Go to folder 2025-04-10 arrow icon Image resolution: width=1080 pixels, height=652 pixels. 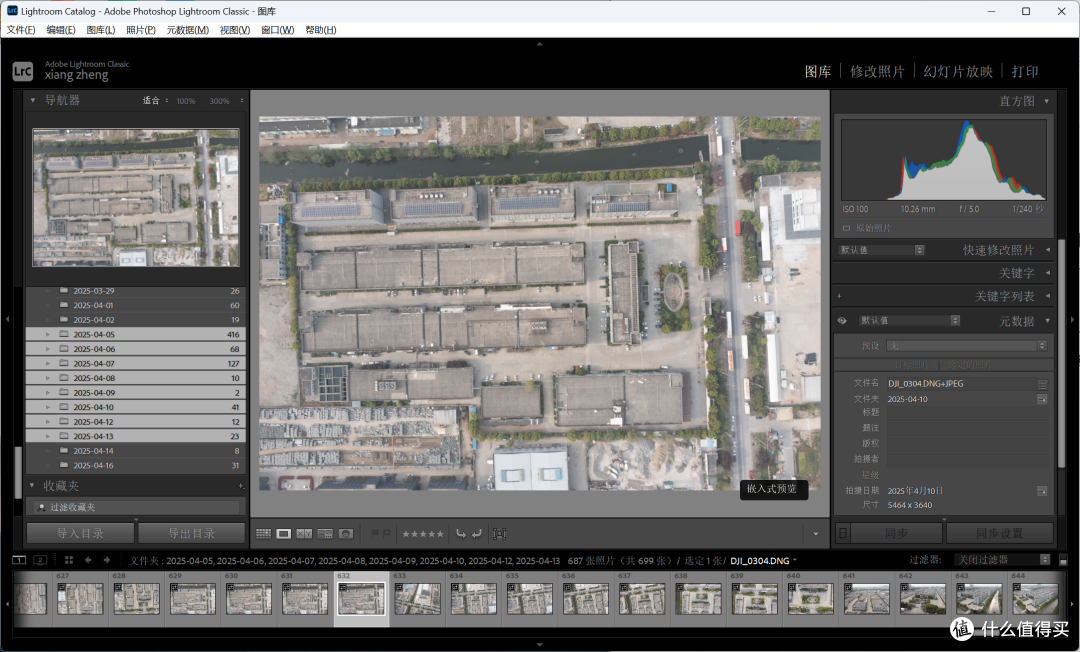(1042, 399)
